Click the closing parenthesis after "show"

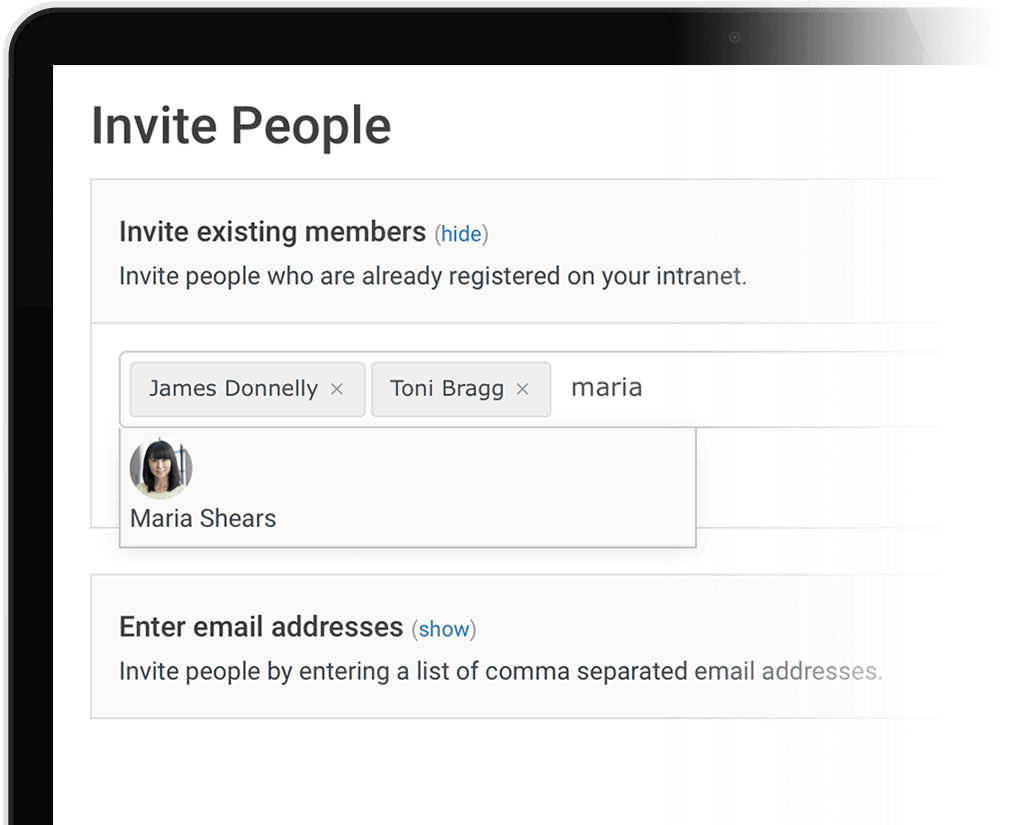coord(474,630)
